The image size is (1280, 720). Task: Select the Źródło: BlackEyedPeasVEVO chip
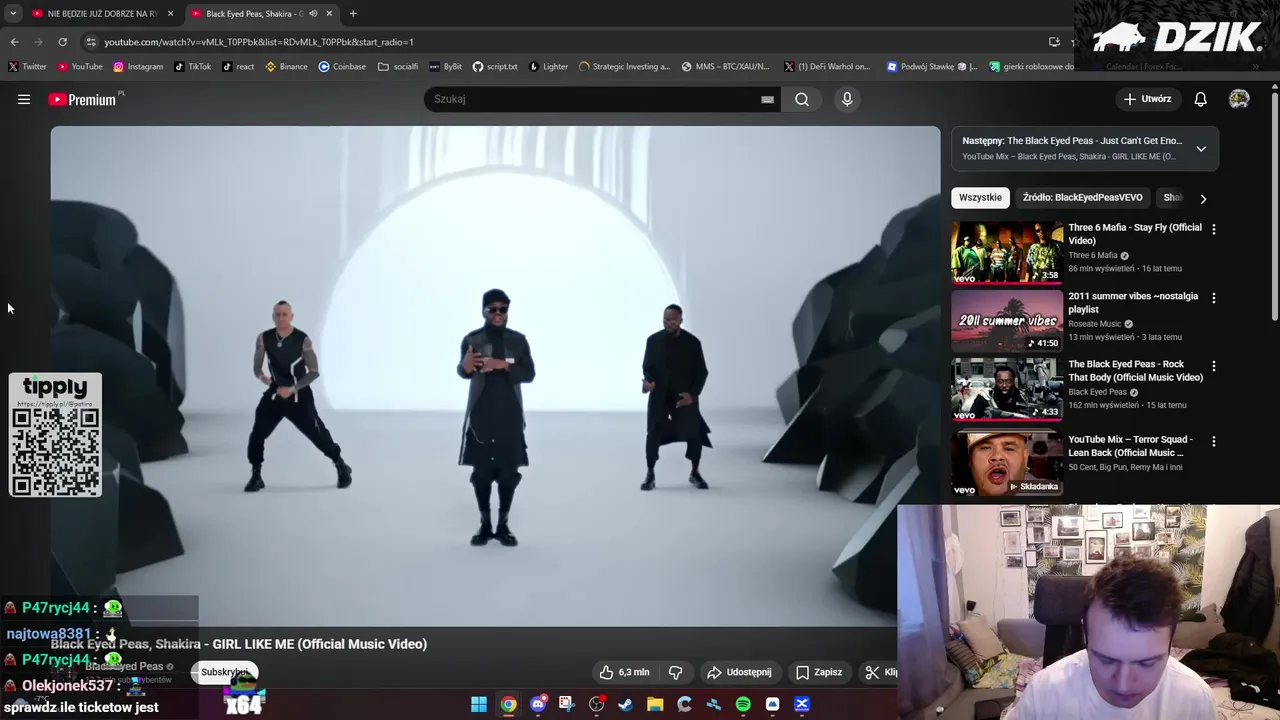1082,198
